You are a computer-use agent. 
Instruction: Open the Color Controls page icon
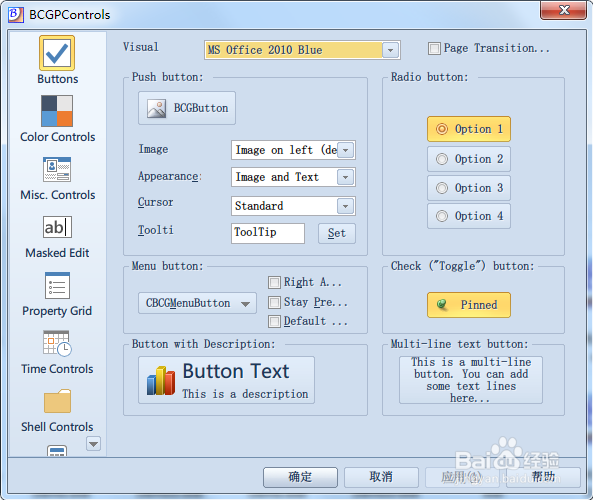(x=57, y=111)
